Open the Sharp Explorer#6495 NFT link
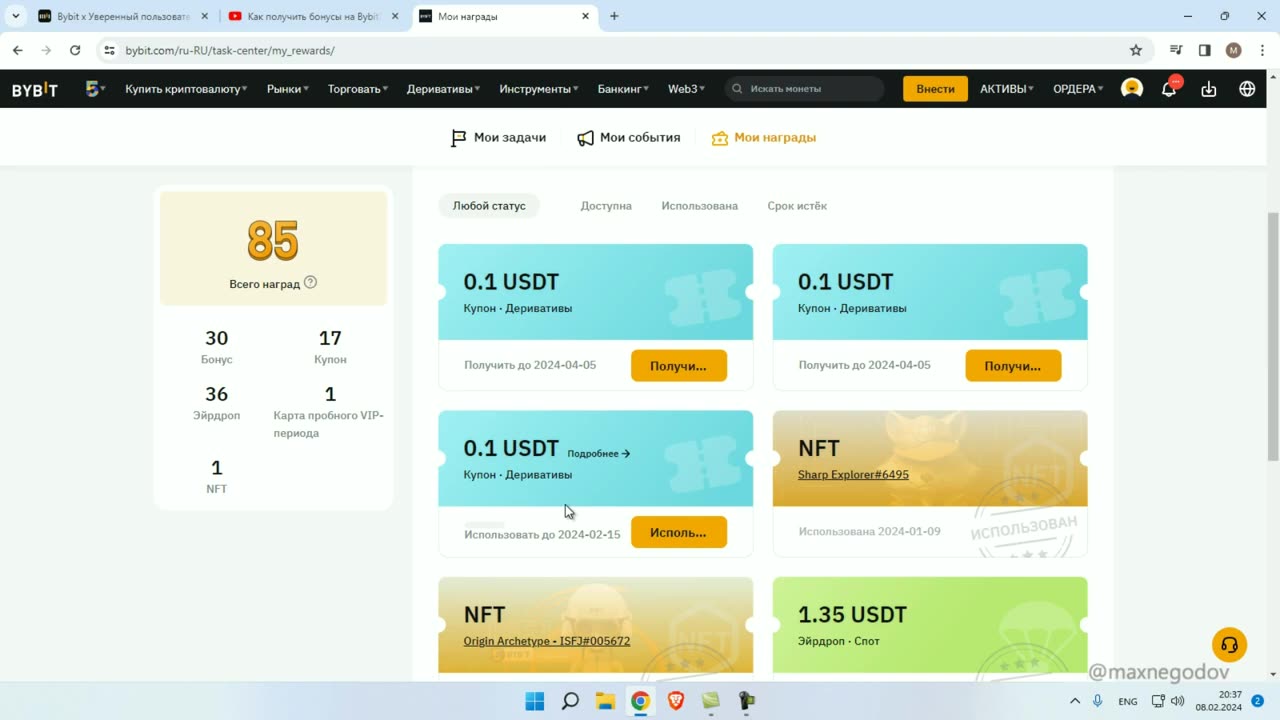The image size is (1280, 720). (x=853, y=475)
